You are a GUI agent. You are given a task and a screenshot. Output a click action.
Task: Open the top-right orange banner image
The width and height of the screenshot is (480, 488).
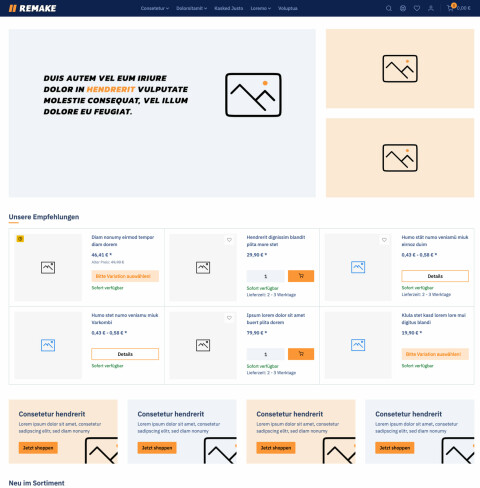click(400, 68)
